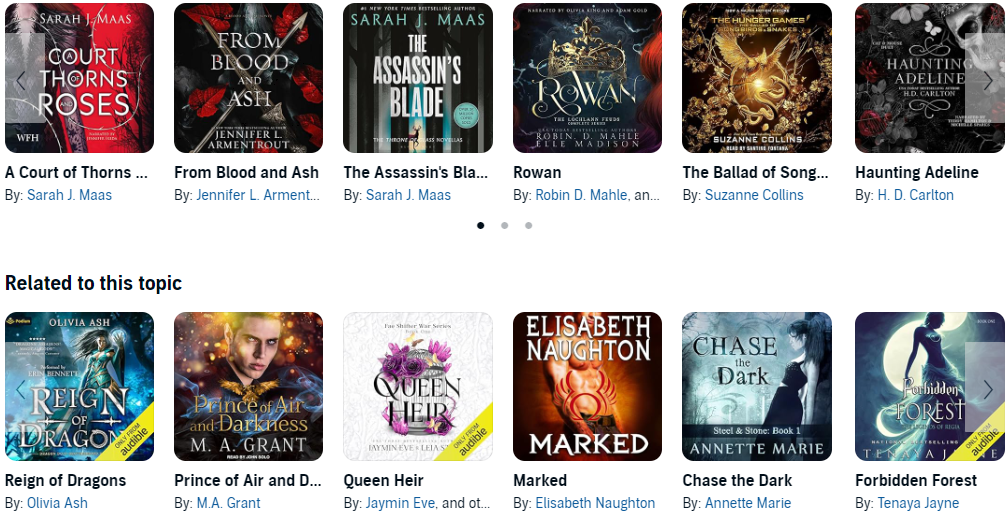
Task: Open The Assassin's Blade cover image
Action: click(418, 78)
